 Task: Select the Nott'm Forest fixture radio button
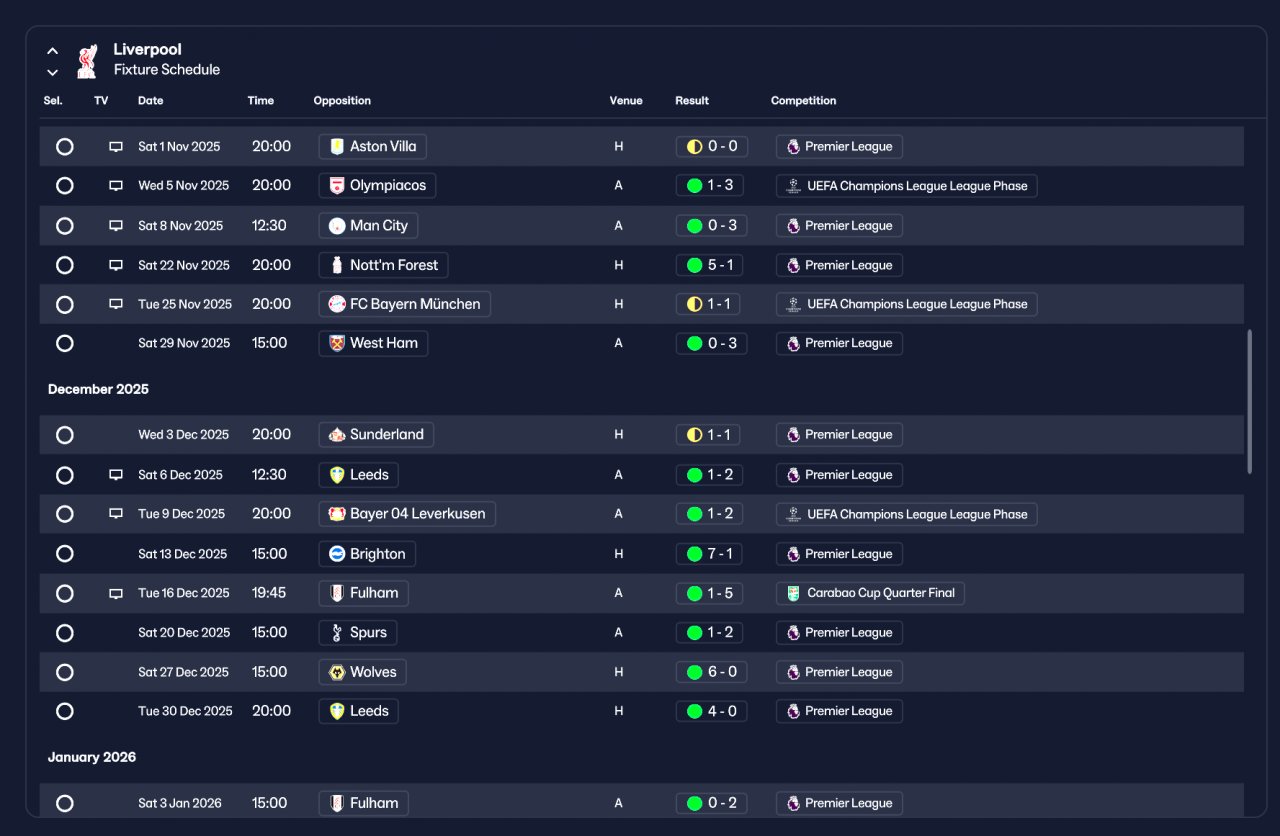tap(65, 265)
